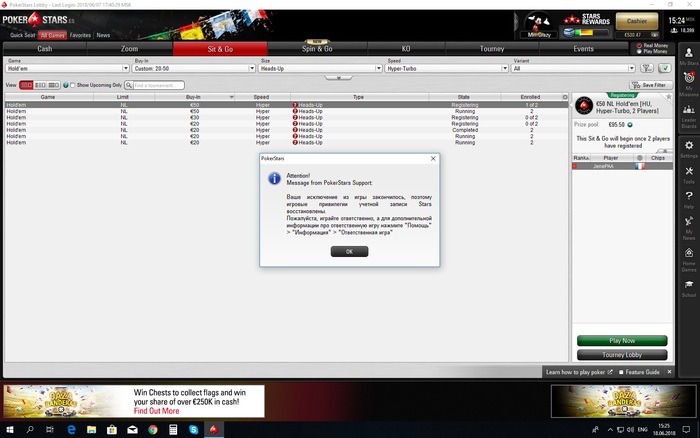The width and height of the screenshot is (700, 438).
Task: Open File Explorer from taskbar
Action: tap(92, 430)
